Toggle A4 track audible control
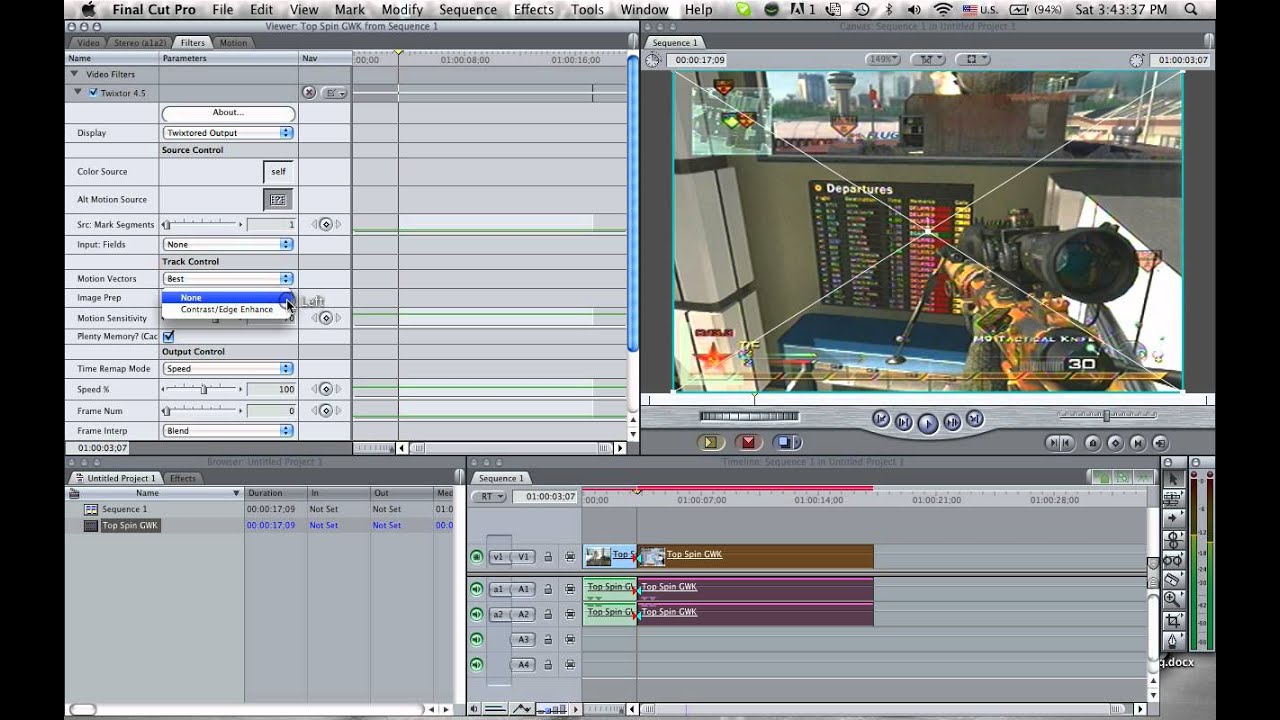 pos(476,664)
